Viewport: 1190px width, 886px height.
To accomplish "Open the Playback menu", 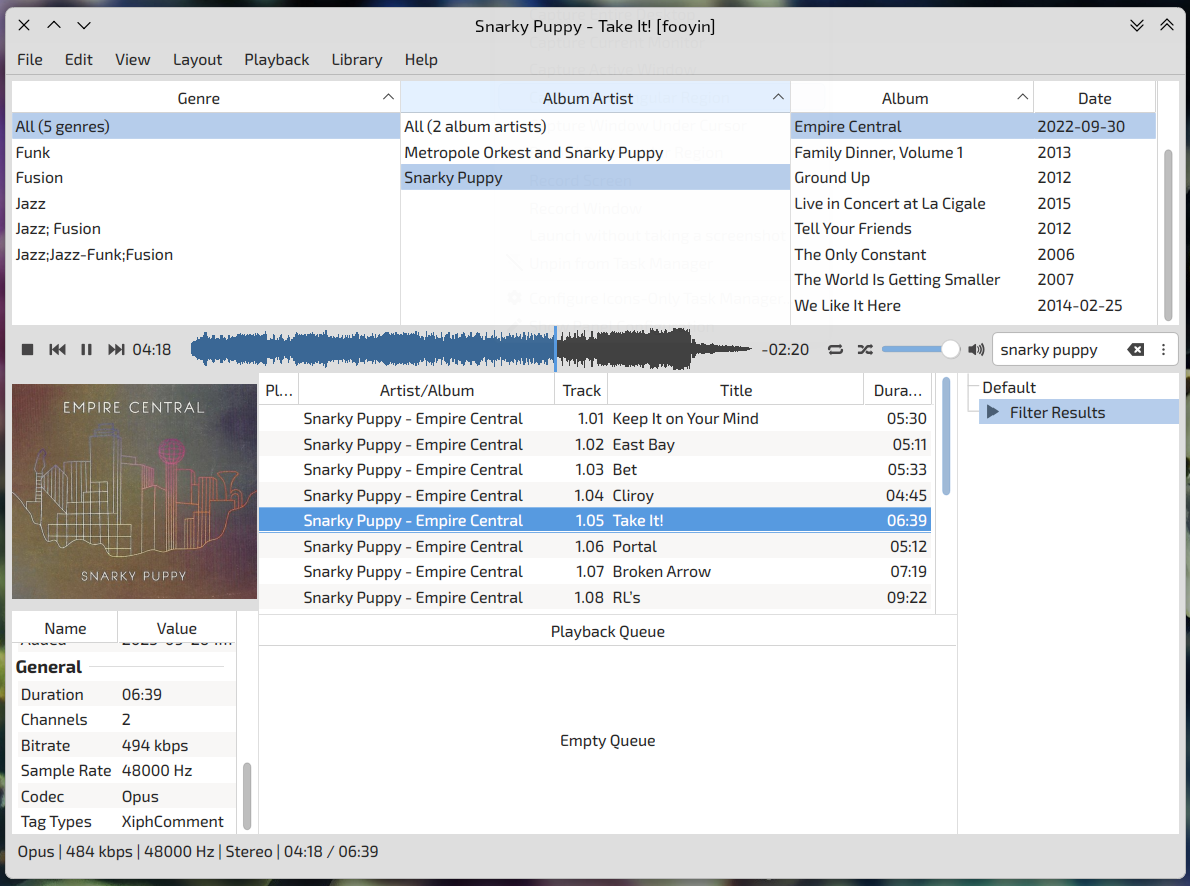I will (x=276, y=59).
